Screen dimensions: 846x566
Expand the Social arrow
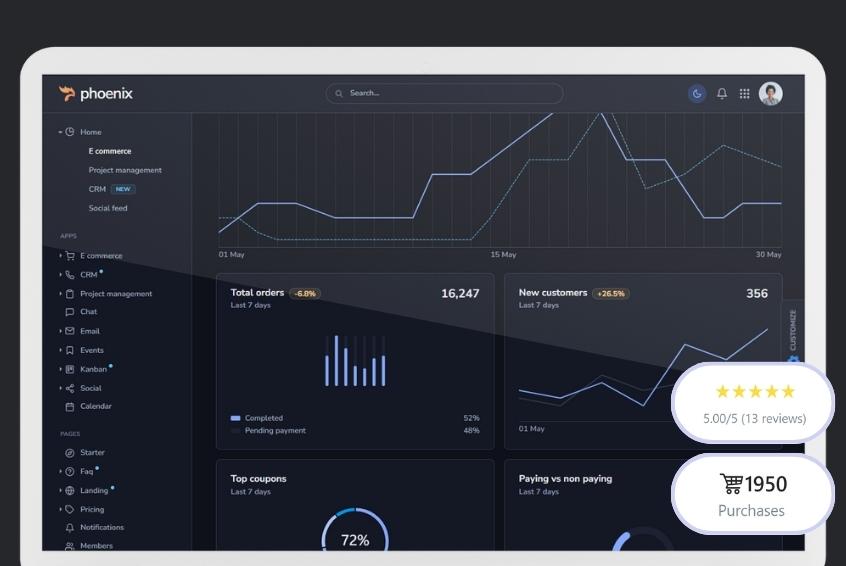point(60,388)
